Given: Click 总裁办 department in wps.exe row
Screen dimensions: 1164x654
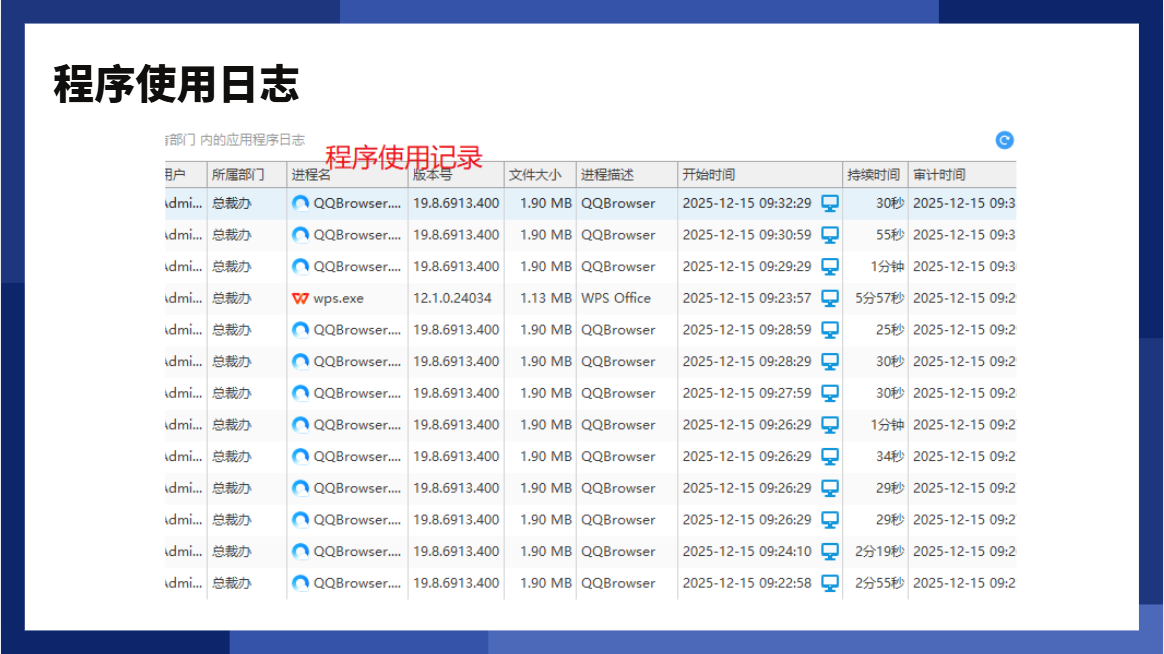Looking at the screenshot, I should [232, 298].
